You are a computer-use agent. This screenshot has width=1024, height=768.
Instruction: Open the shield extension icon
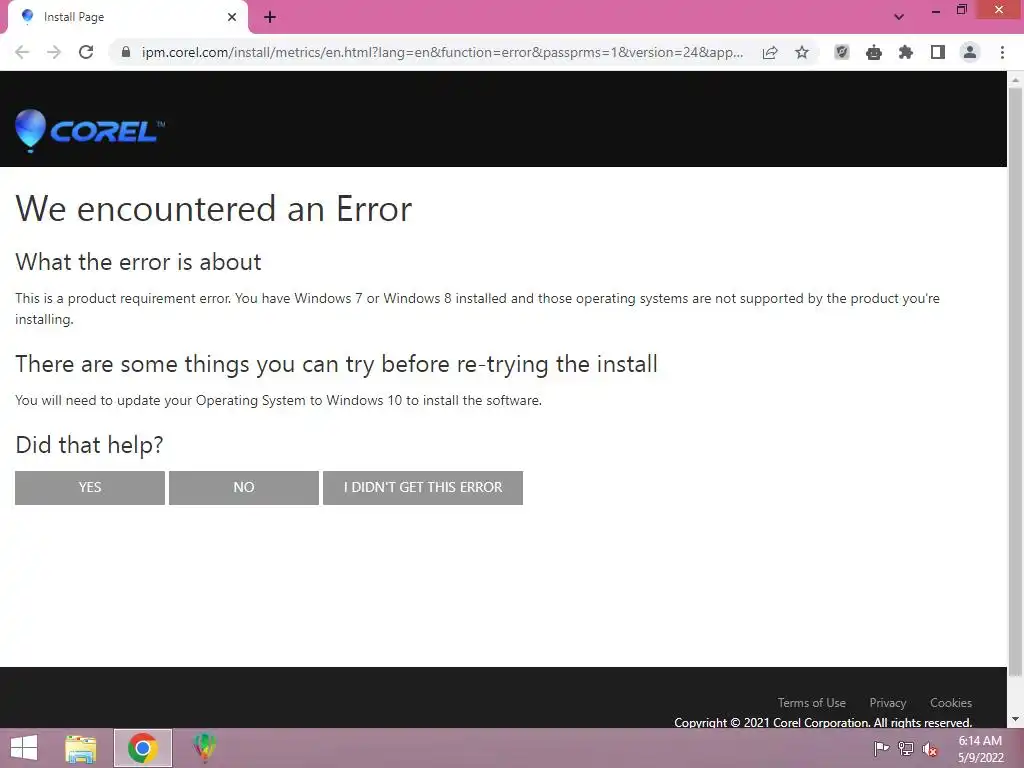point(842,52)
